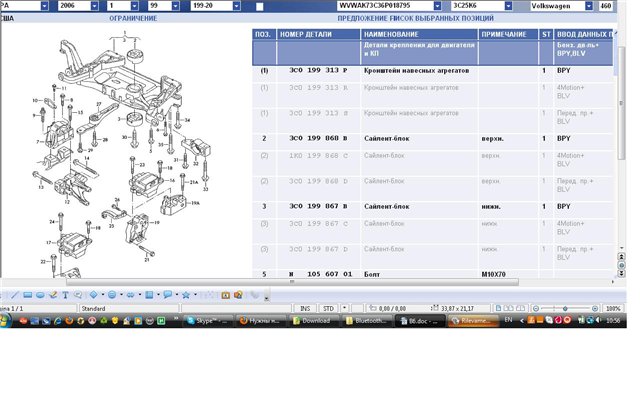Screen dimensions: 640x400
Task: Open the 3C25K6 model code dropdown
Action: pyautogui.click(x=508, y=6)
